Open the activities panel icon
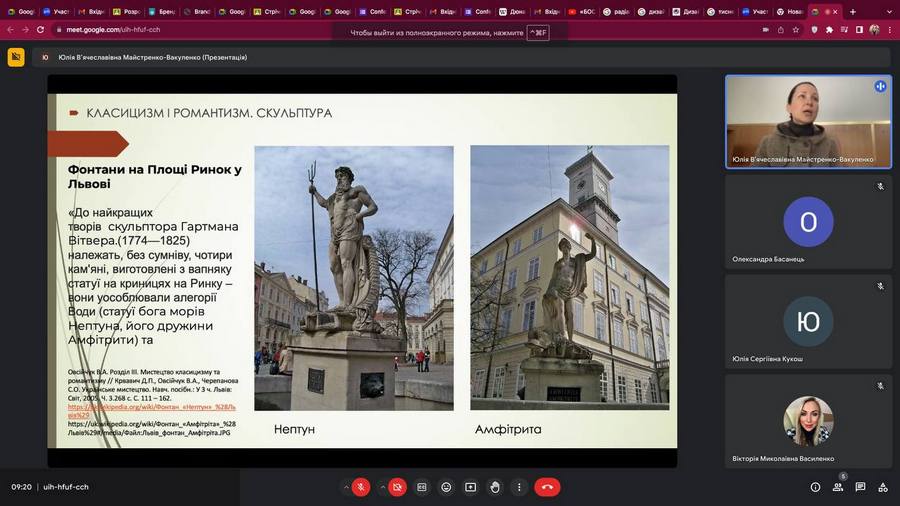The width and height of the screenshot is (900, 506). 883,487
